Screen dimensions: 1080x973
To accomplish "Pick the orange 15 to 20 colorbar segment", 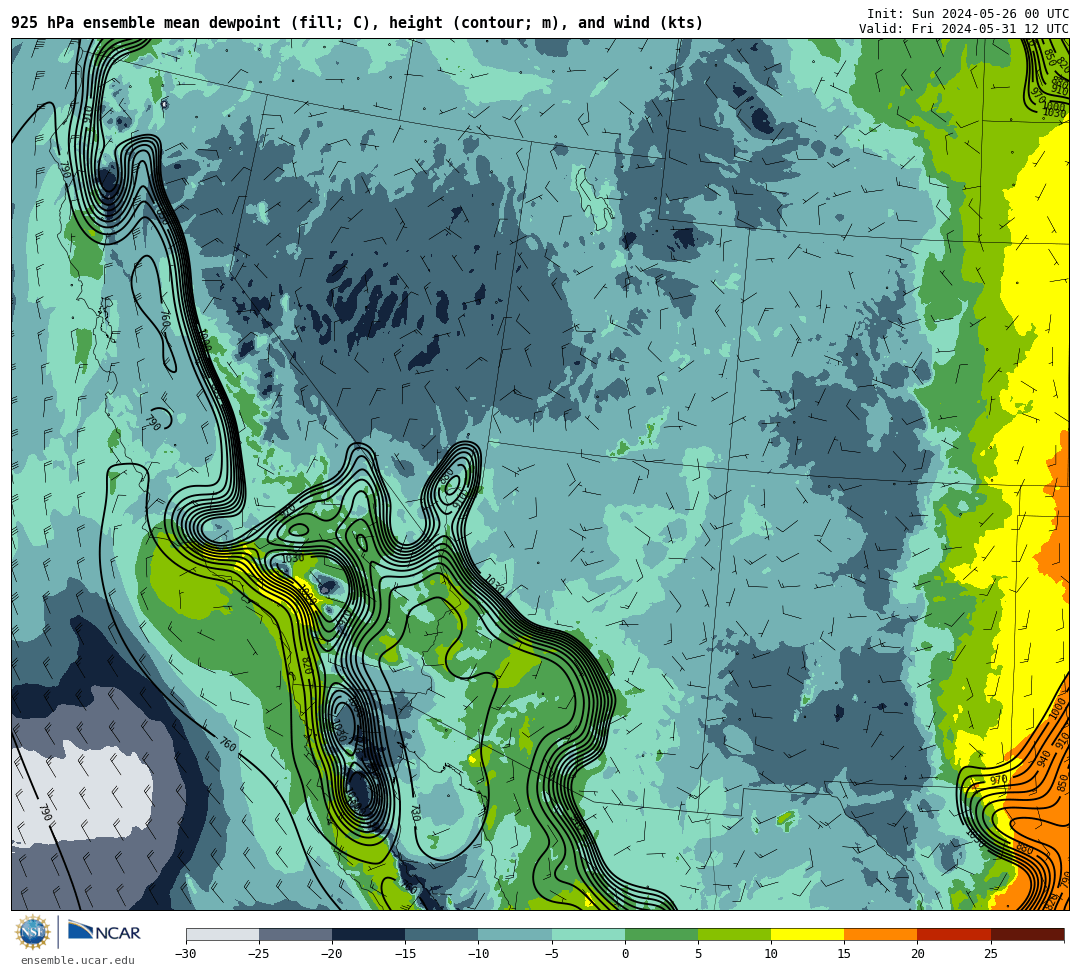I will [881, 934].
